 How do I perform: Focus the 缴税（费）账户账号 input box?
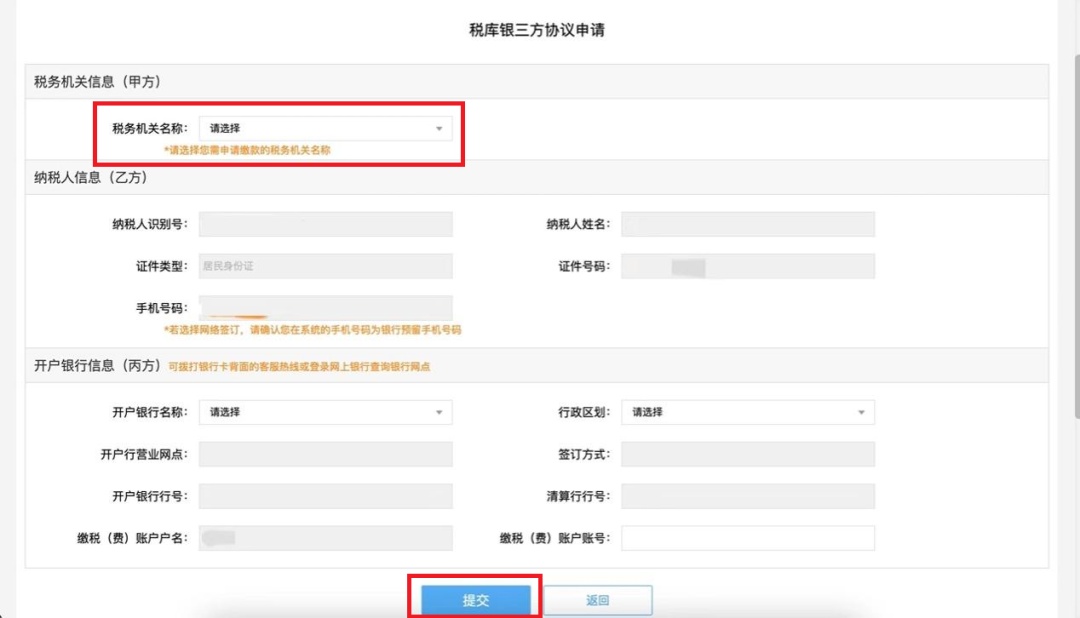(x=747, y=538)
